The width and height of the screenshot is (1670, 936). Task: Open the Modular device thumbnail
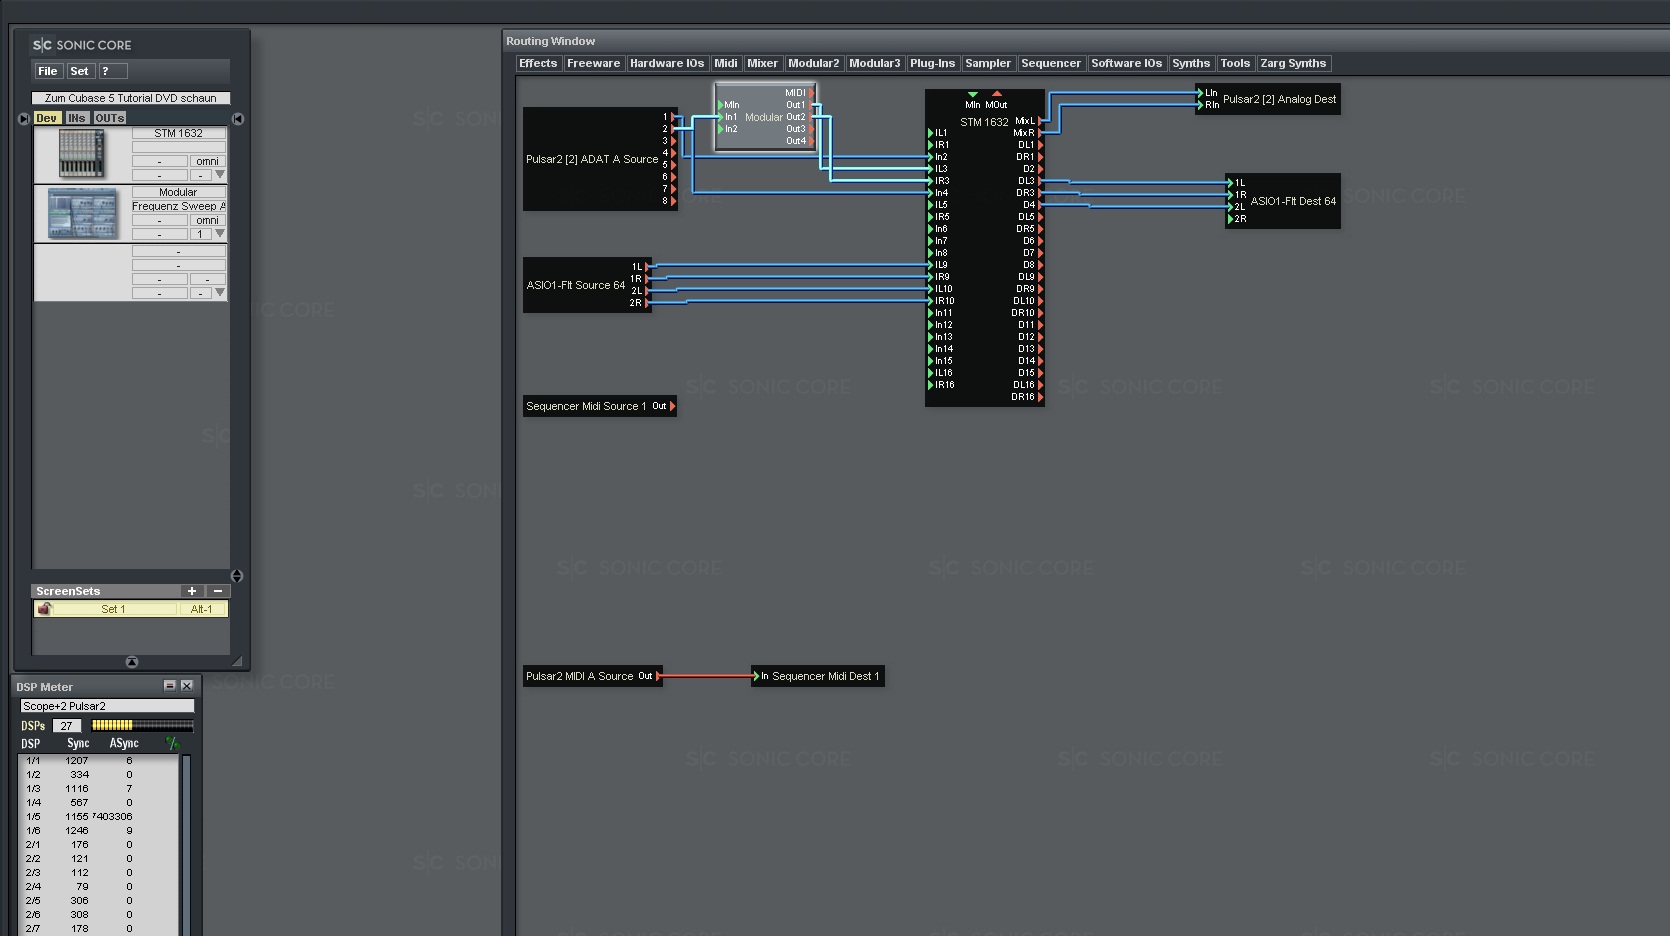pos(82,212)
